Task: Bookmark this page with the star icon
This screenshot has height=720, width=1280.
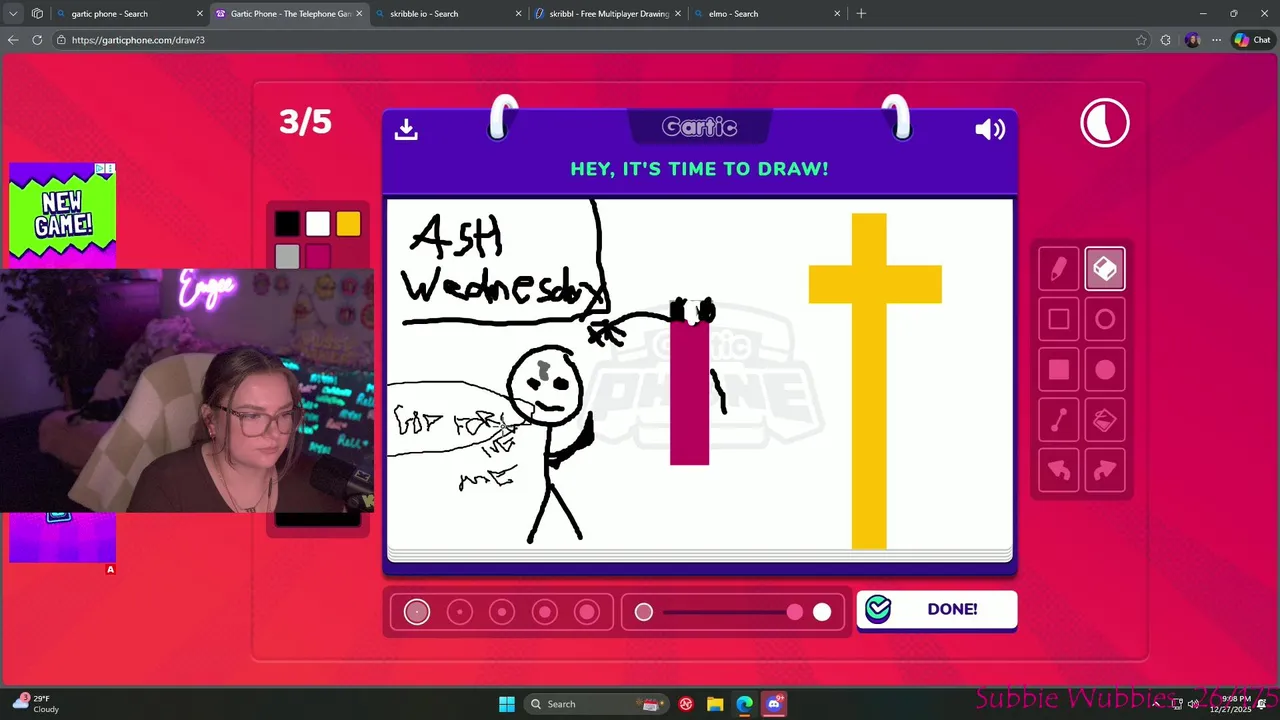Action: pyautogui.click(x=1141, y=40)
